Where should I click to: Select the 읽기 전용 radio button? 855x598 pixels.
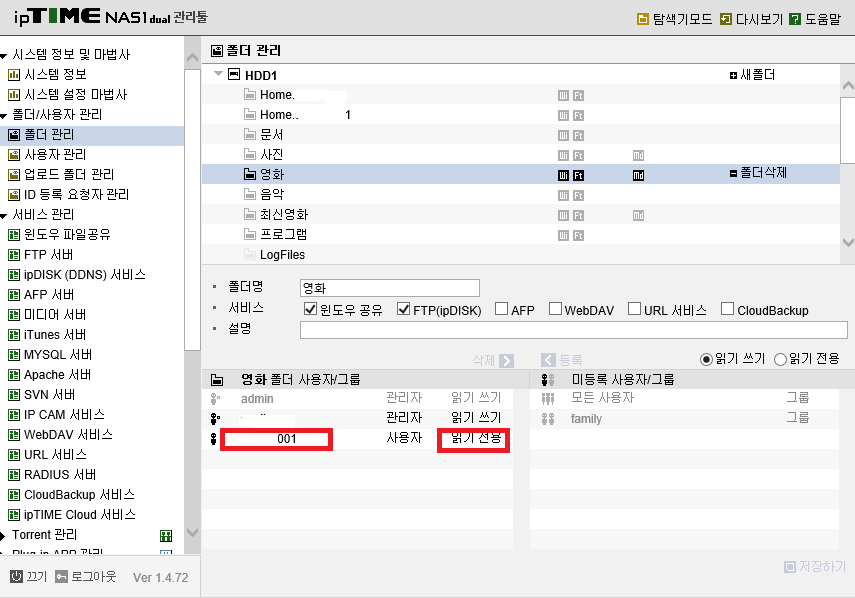pyautogui.click(x=780, y=359)
